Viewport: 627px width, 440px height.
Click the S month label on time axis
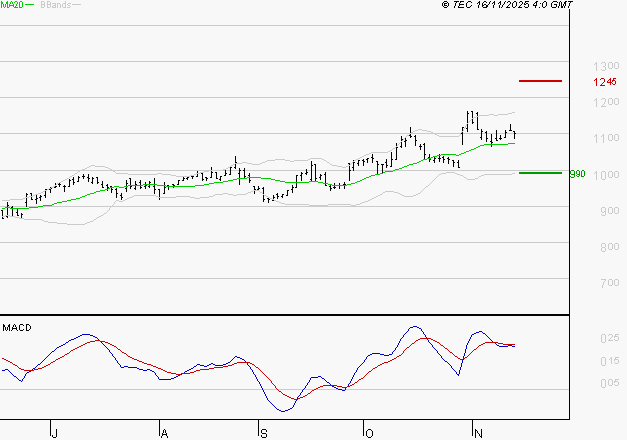click(x=264, y=433)
